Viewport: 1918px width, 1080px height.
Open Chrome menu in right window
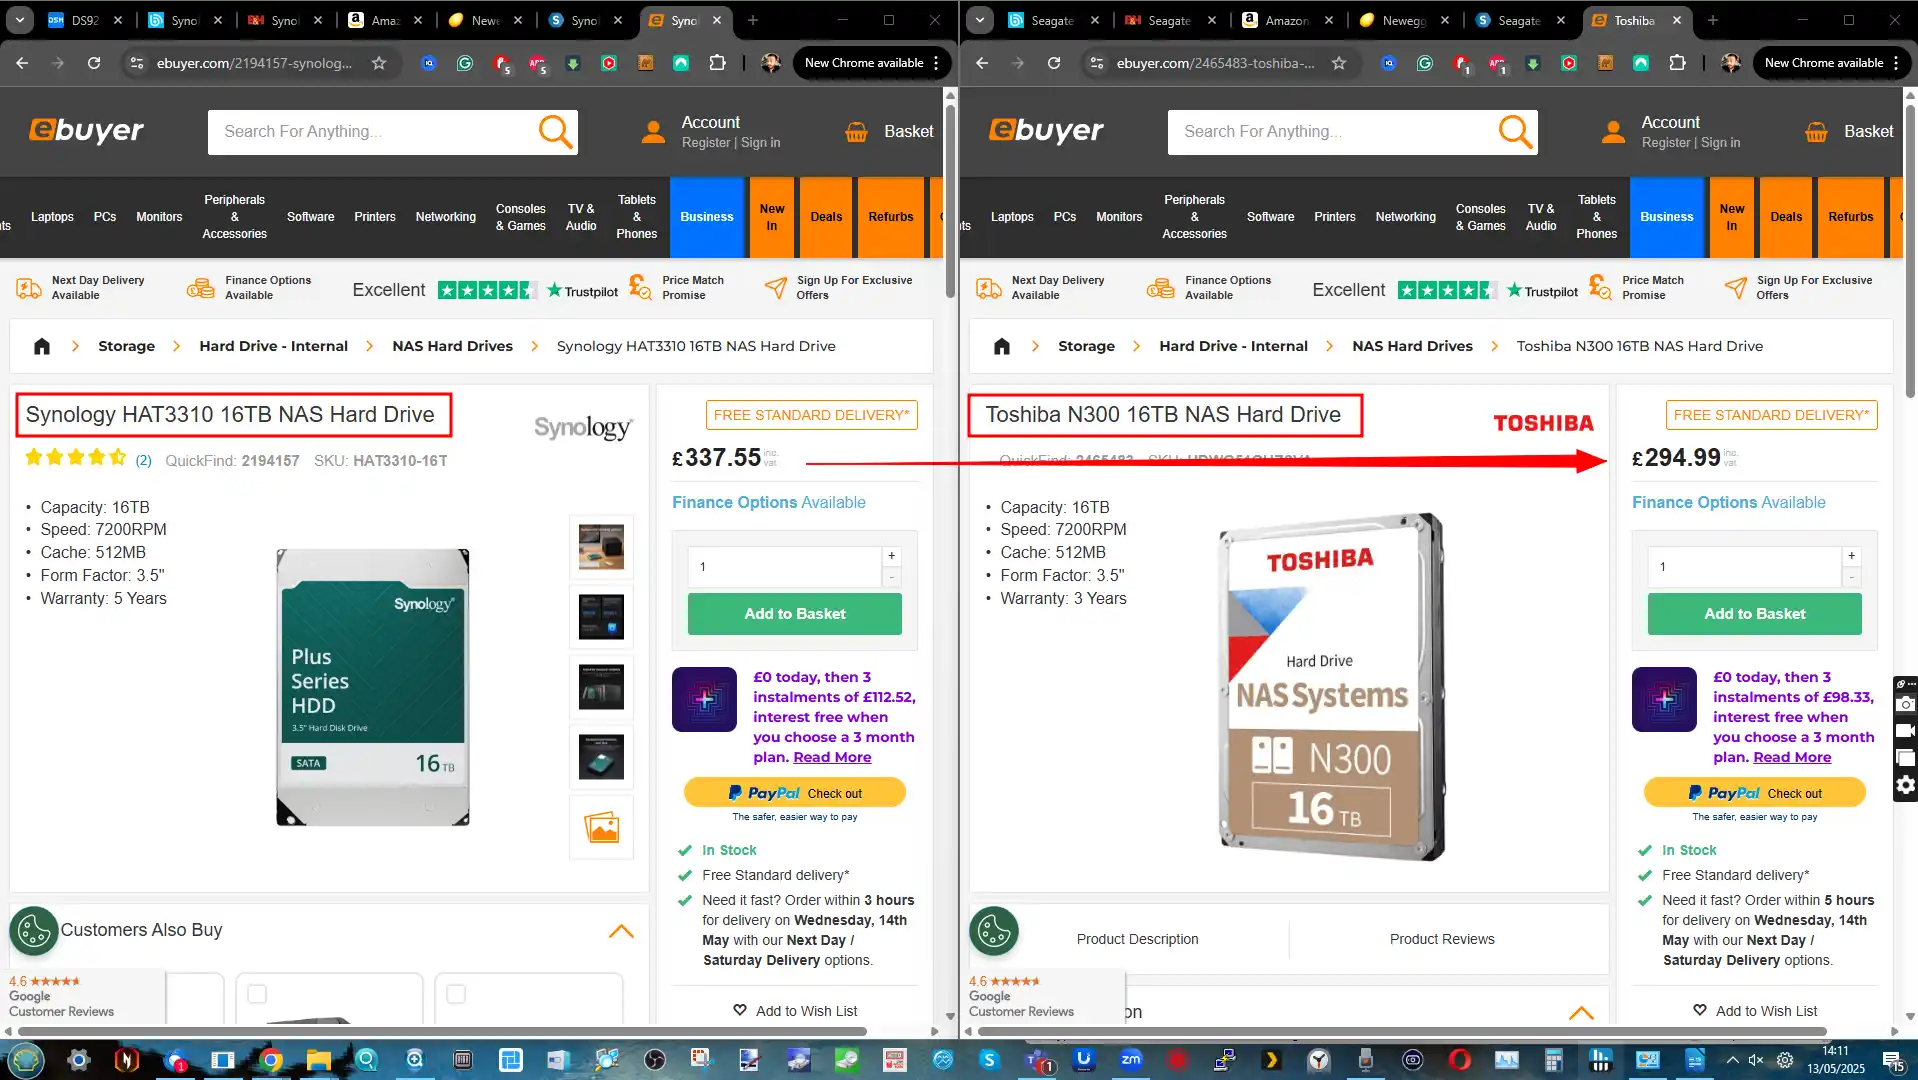pyautogui.click(x=1896, y=63)
